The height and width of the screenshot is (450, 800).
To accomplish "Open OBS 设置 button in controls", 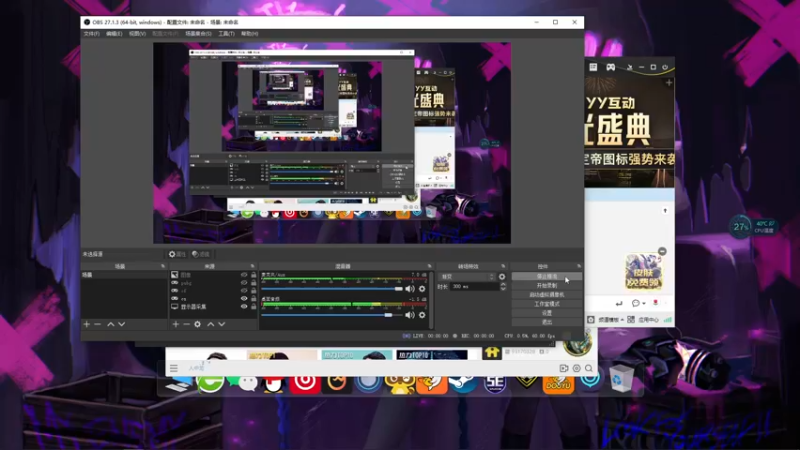I will coord(546,313).
